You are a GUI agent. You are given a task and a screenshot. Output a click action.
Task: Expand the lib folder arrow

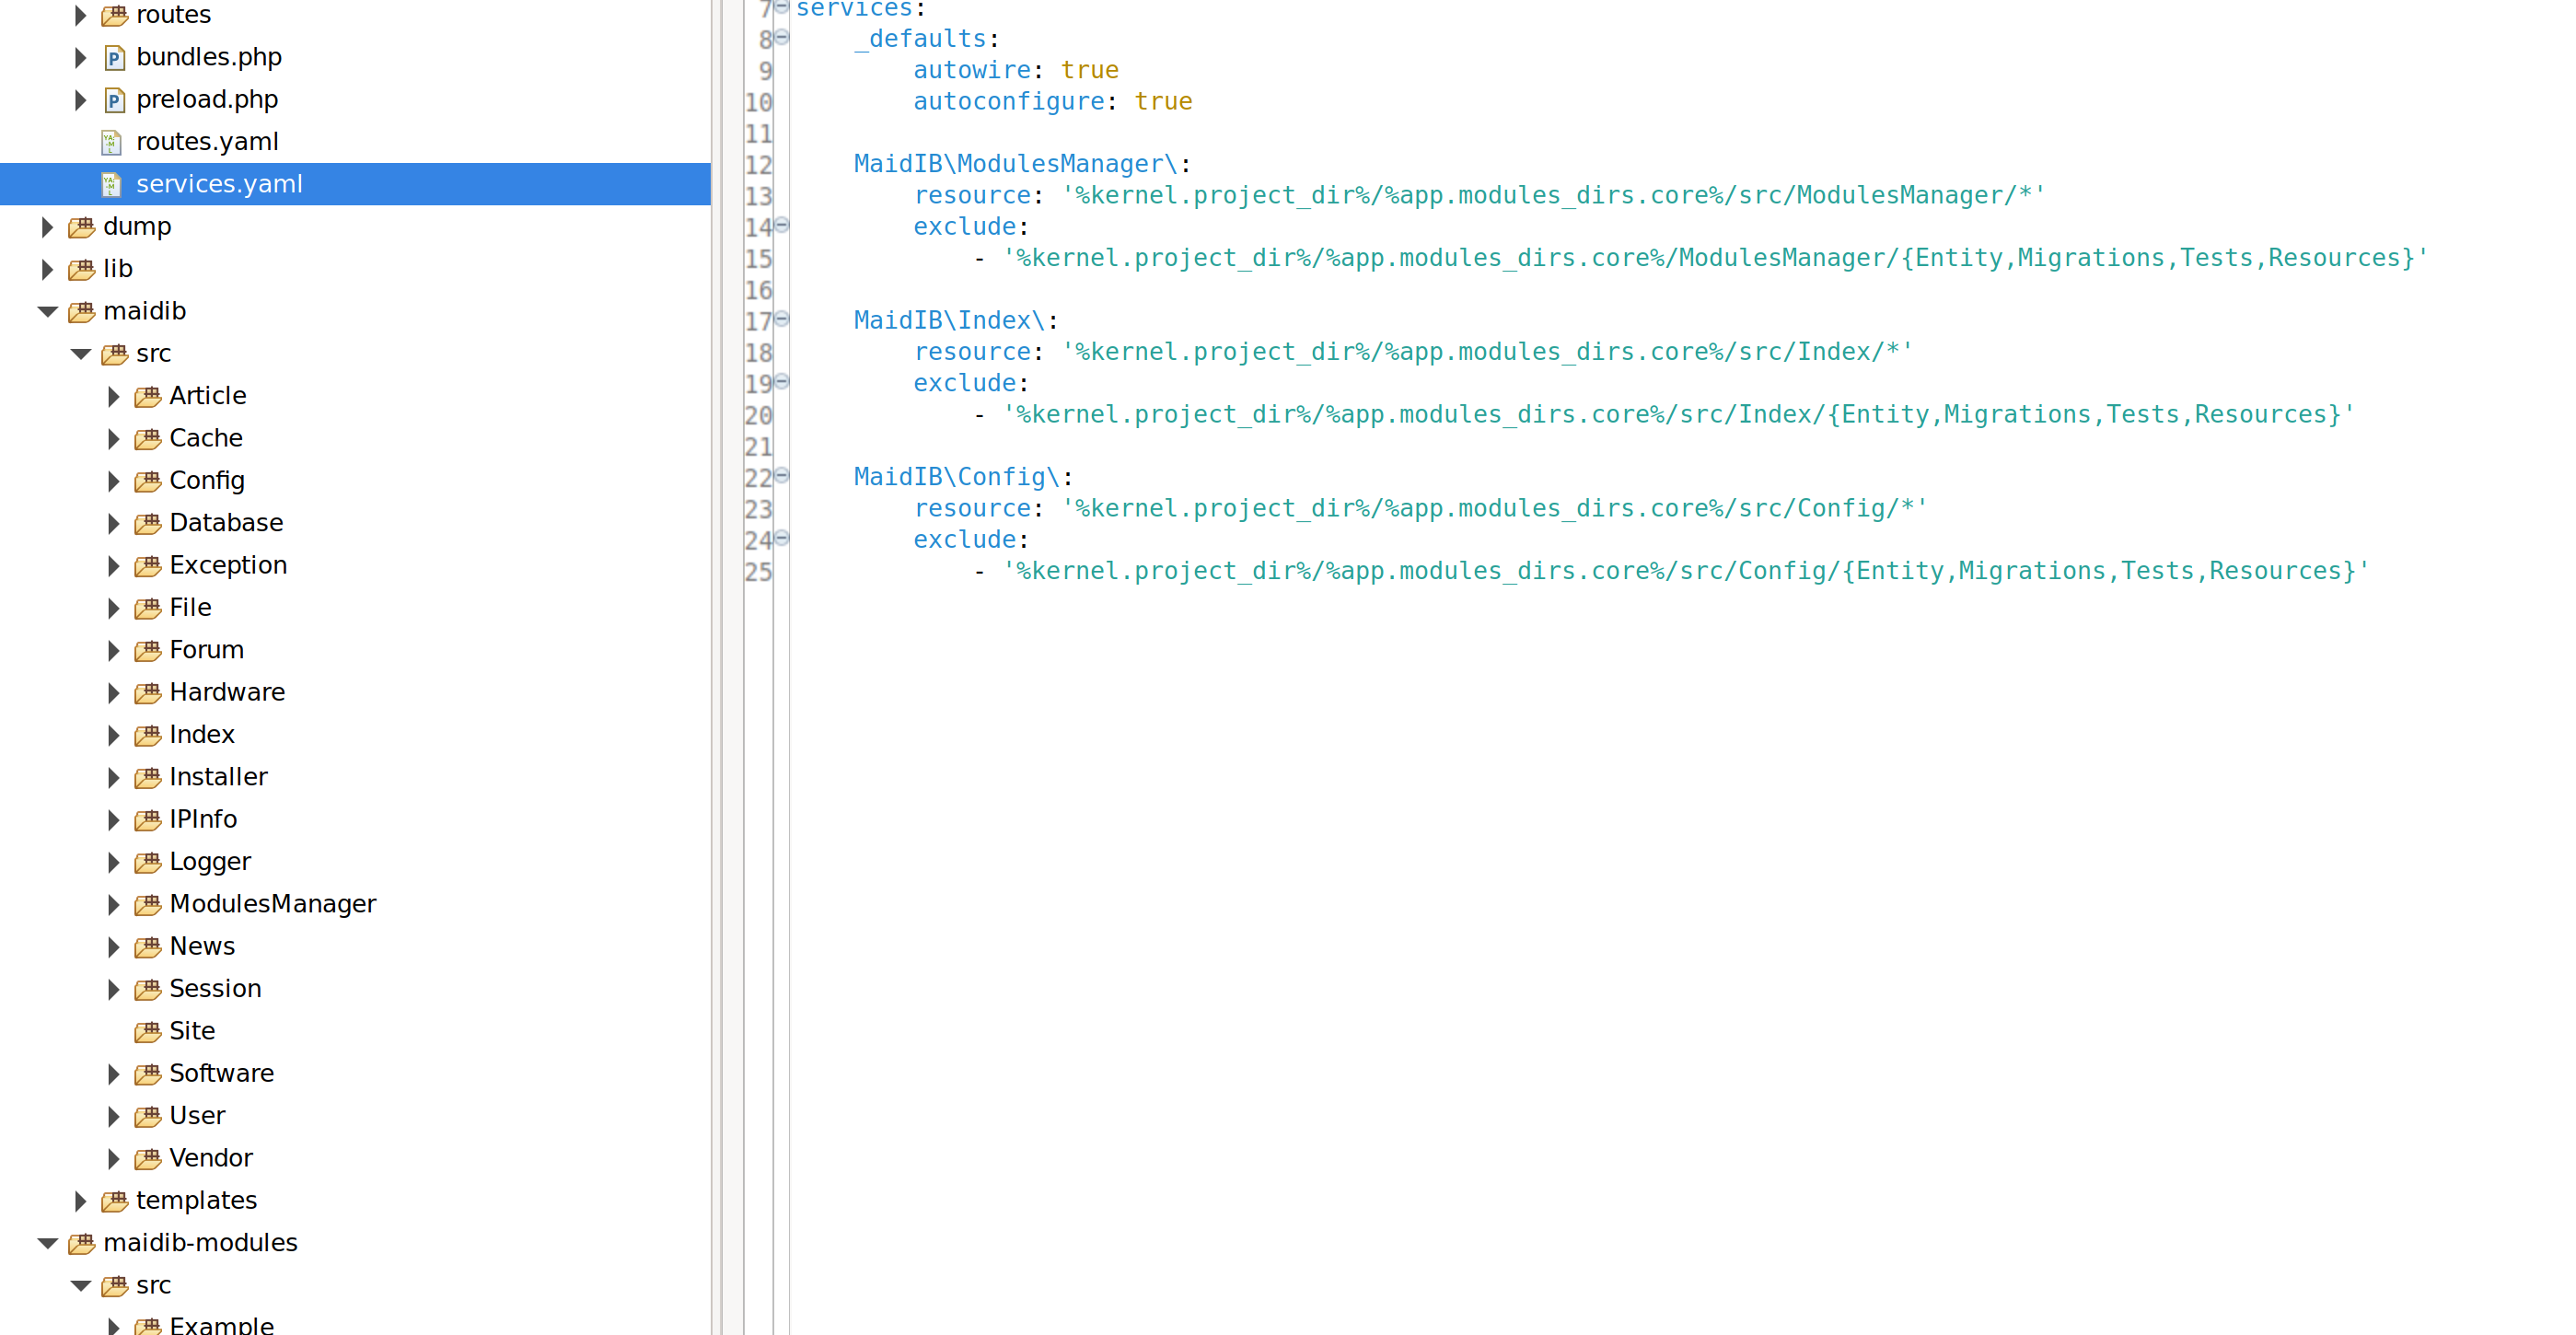click(47, 268)
